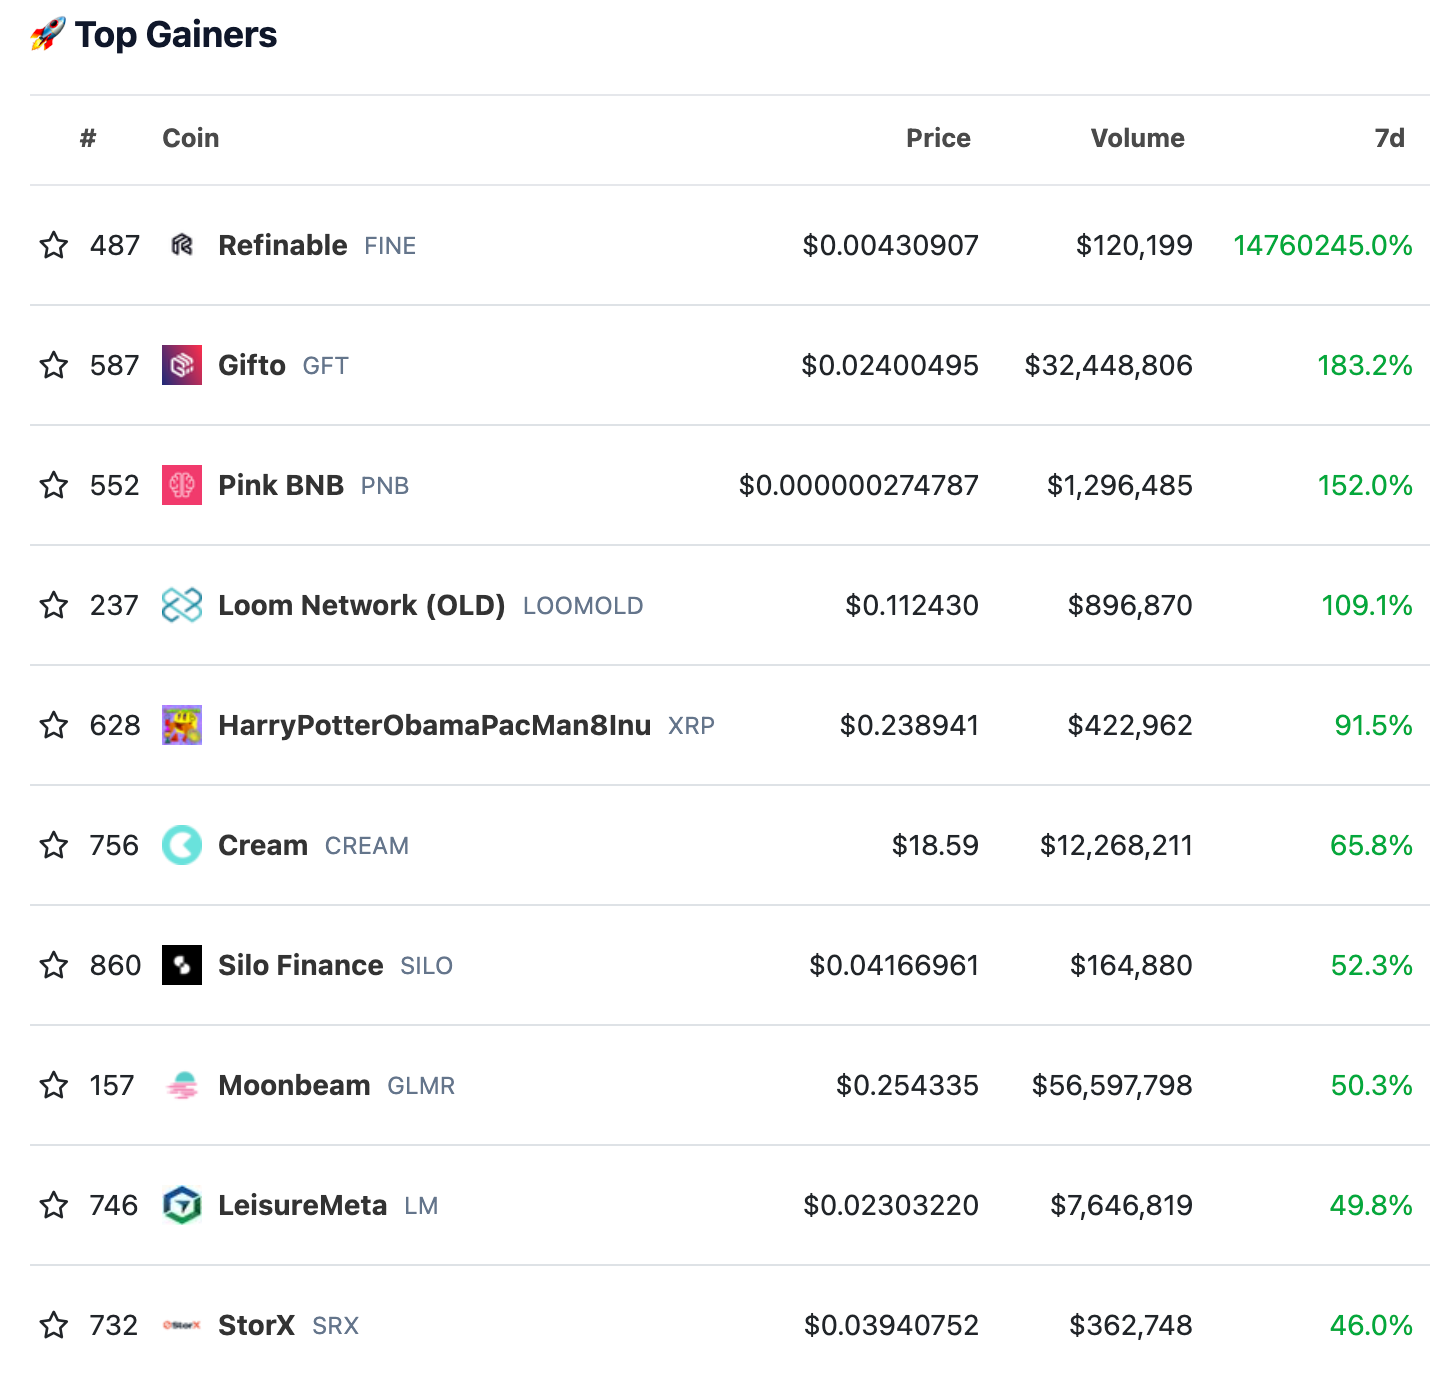Open the Moonbeam coin page link
Screen dimensions: 1430x1382
pyautogui.click(x=294, y=1085)
